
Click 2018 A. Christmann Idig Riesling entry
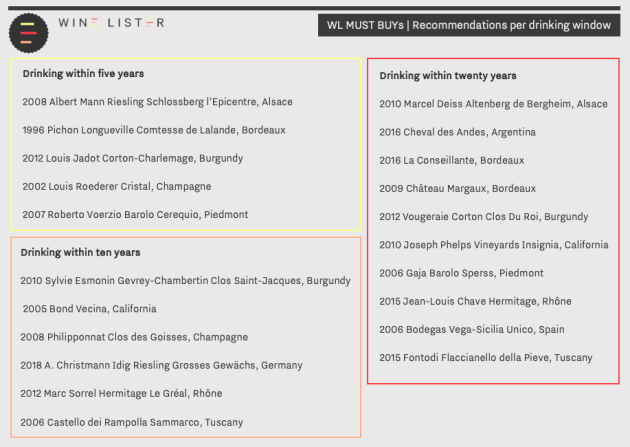pos(162,365)
